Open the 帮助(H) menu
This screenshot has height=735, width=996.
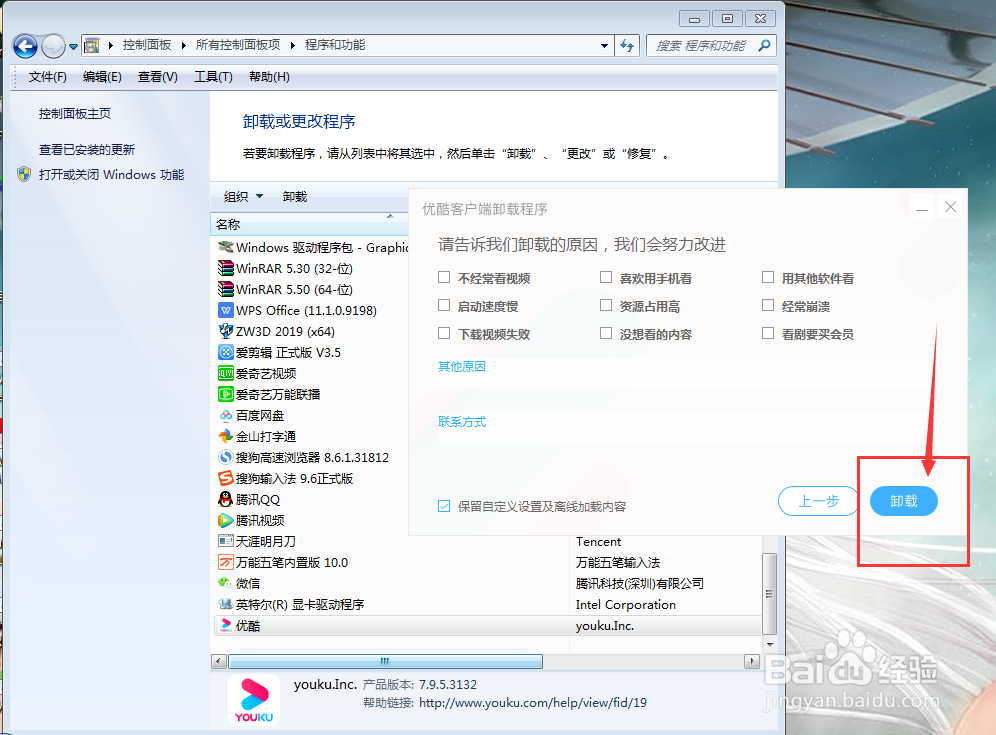(269, 77)
